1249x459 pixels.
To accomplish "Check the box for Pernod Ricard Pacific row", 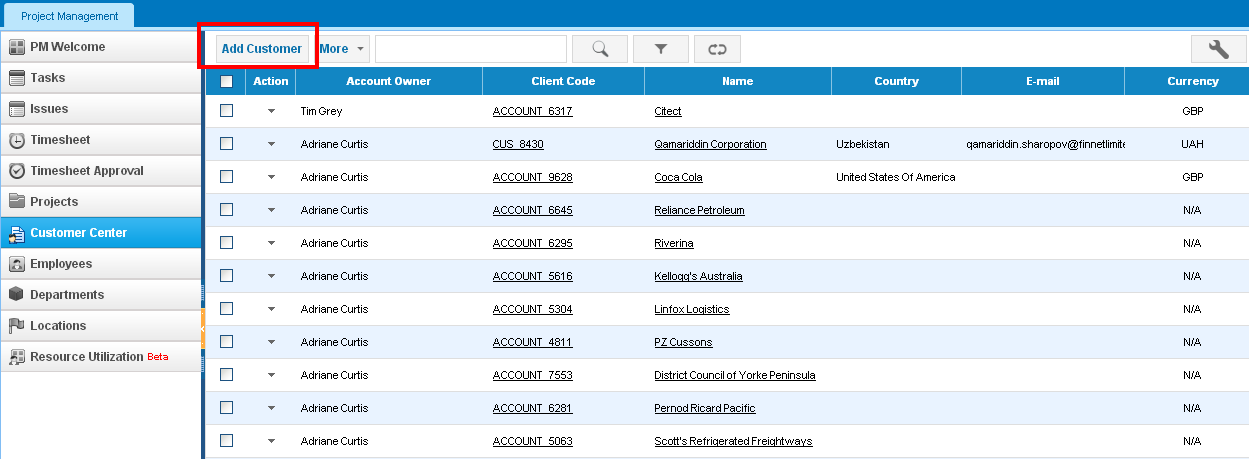I will (x=226, y=408).
